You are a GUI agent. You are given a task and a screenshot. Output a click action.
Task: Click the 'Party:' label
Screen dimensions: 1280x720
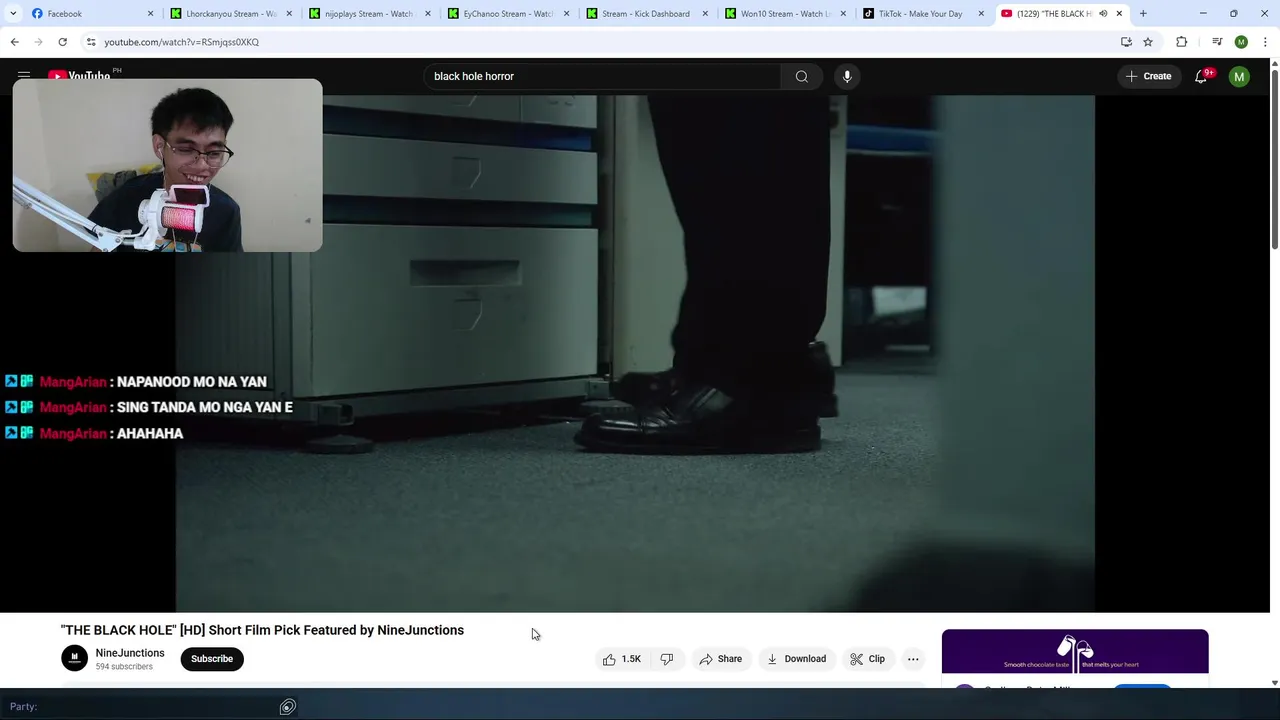23,707
